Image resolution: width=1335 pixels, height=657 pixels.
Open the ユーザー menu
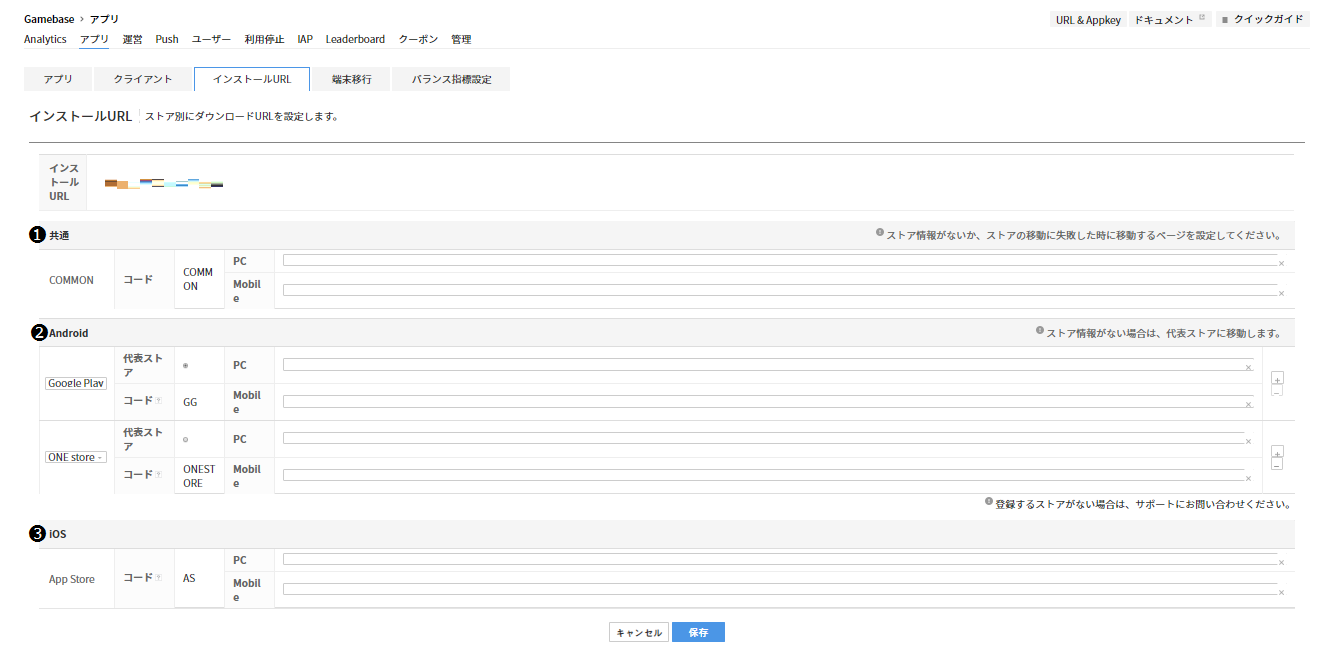tap(211, 40)
